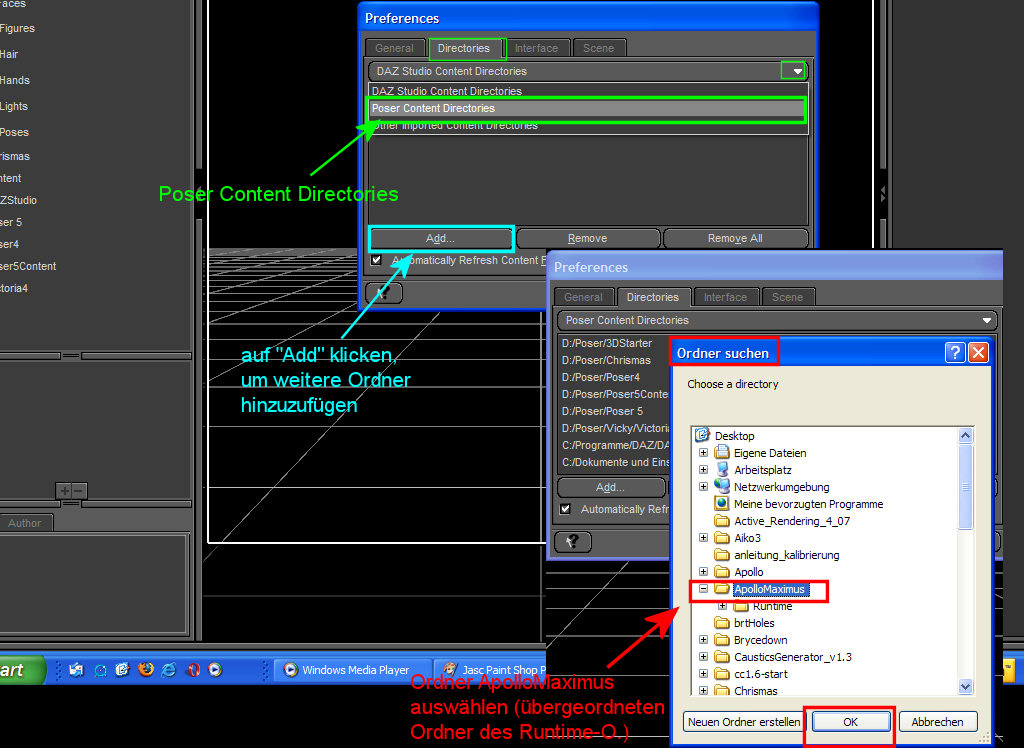Launch Opera browser from quick launch
The image size is (1024, 748).
point(193,670)
